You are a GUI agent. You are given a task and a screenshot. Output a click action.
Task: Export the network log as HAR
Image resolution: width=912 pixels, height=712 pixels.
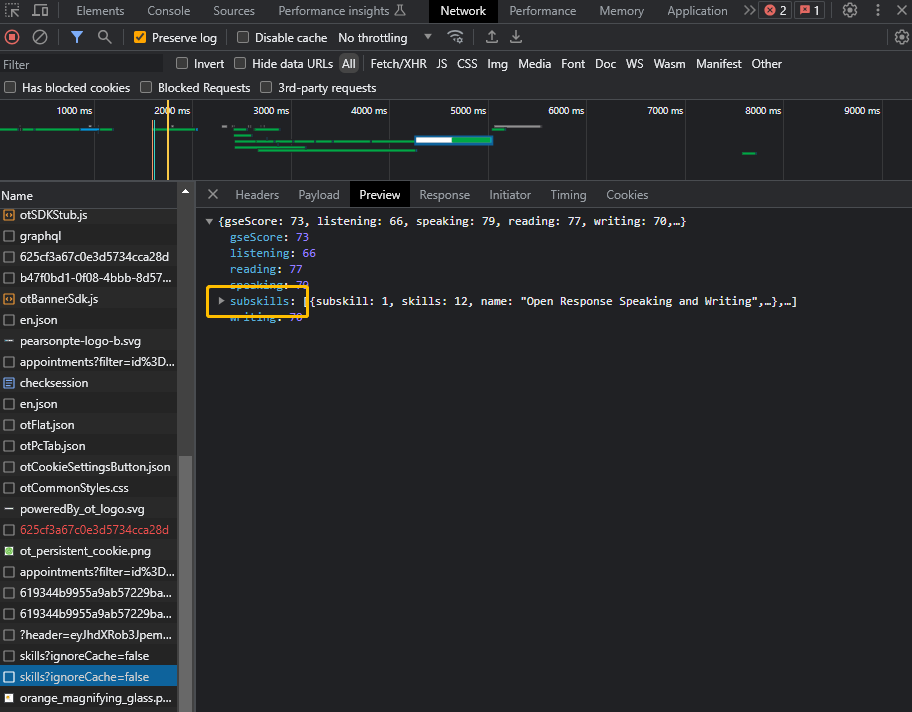516,36
